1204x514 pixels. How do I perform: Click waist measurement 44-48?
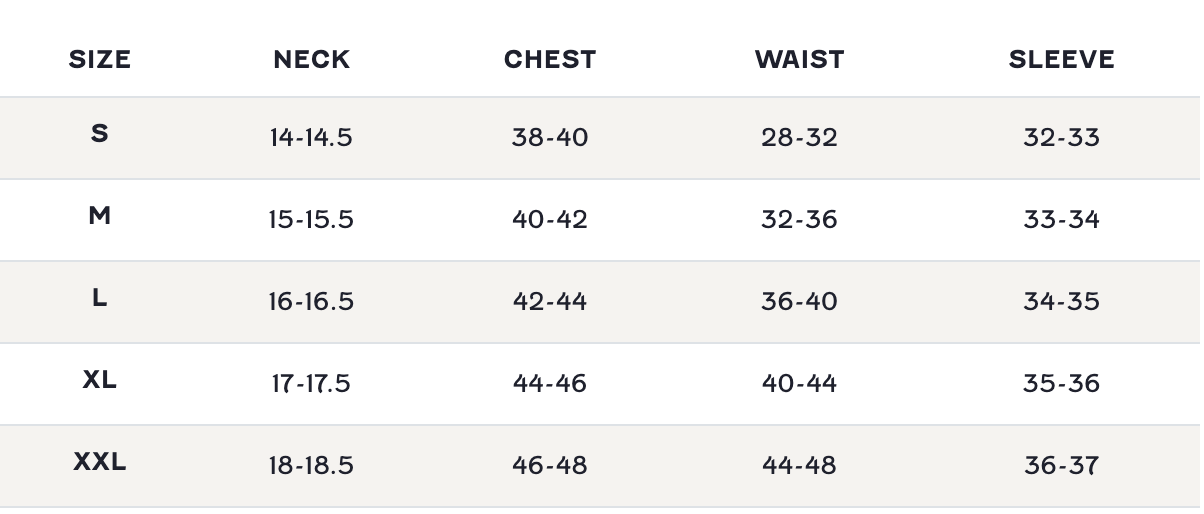click(799, 466)
